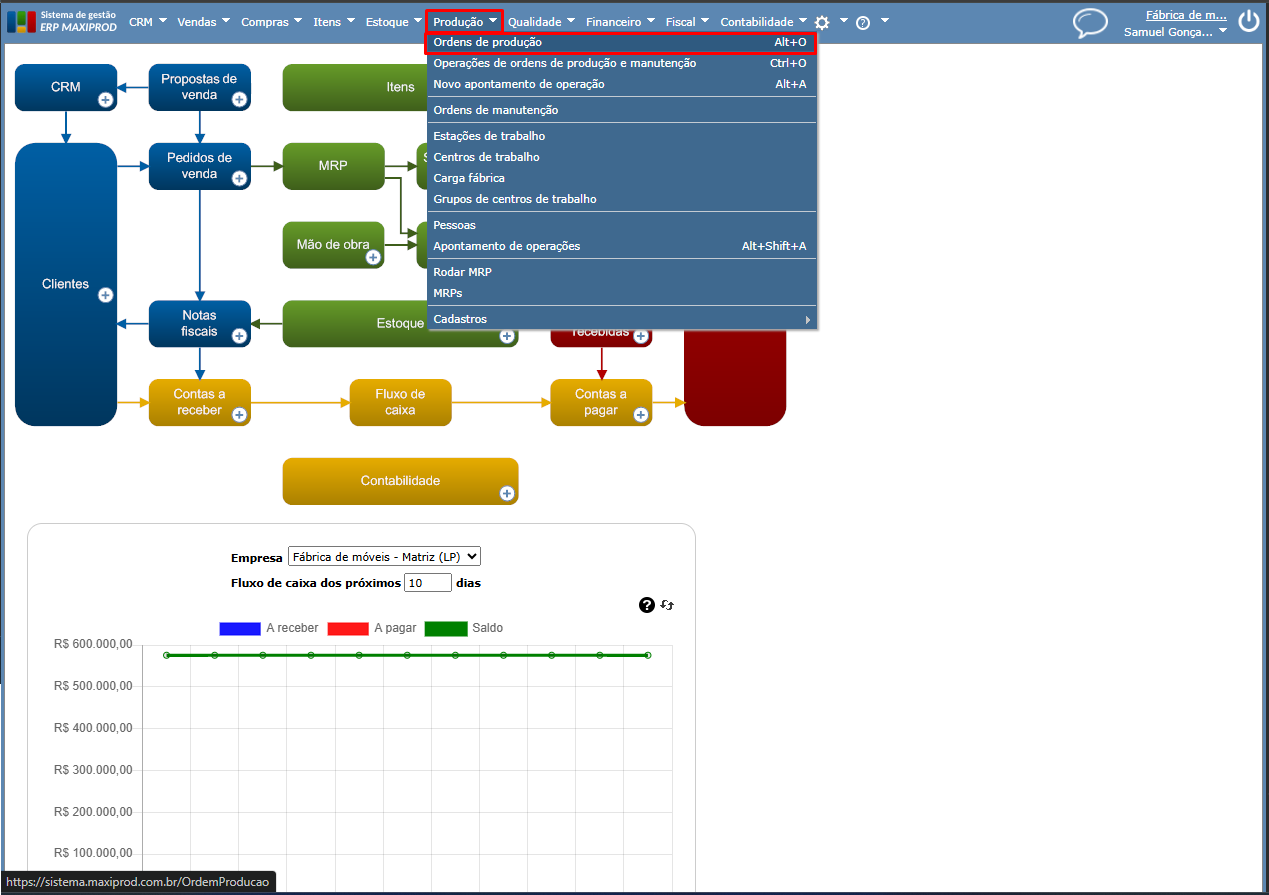Open the Contabilidade menu in top bar

(764, 21)
